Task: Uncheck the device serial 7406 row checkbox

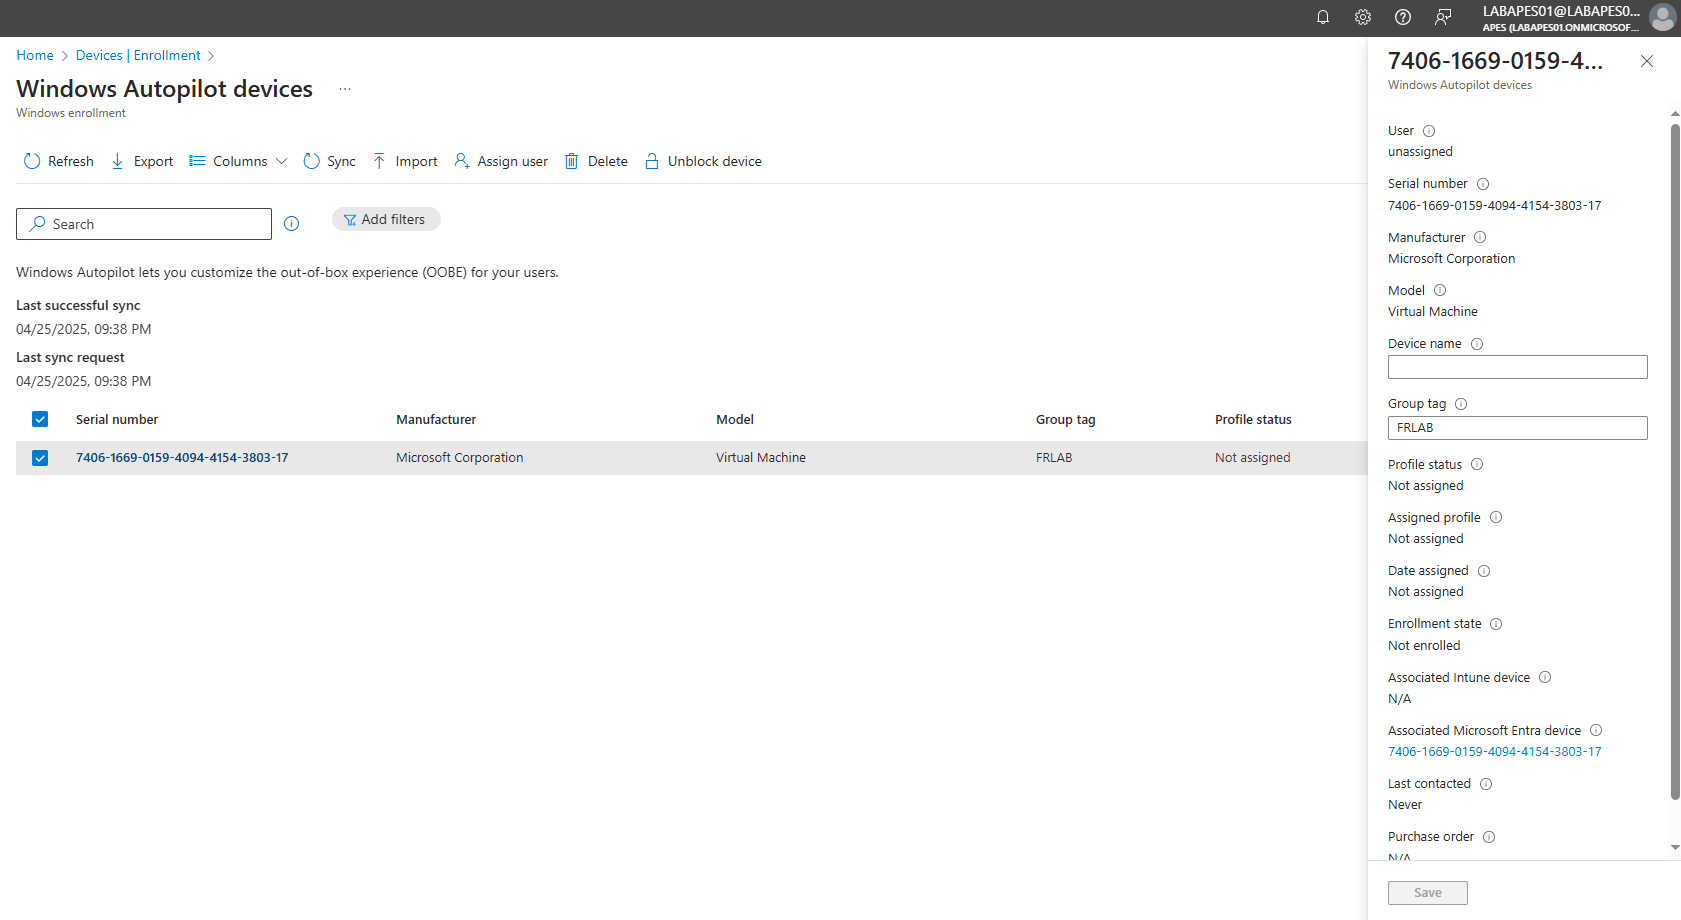Action: (x=39, y=457)
